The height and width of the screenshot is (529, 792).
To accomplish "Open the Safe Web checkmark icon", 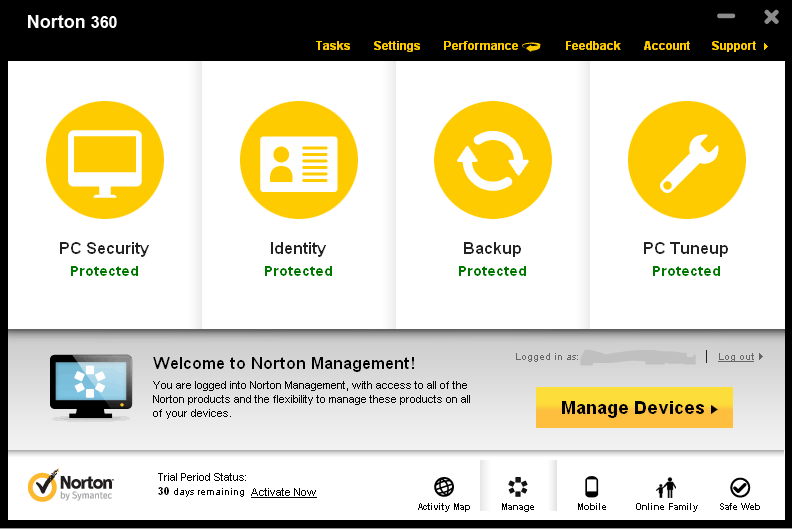I will click(740, 488).
